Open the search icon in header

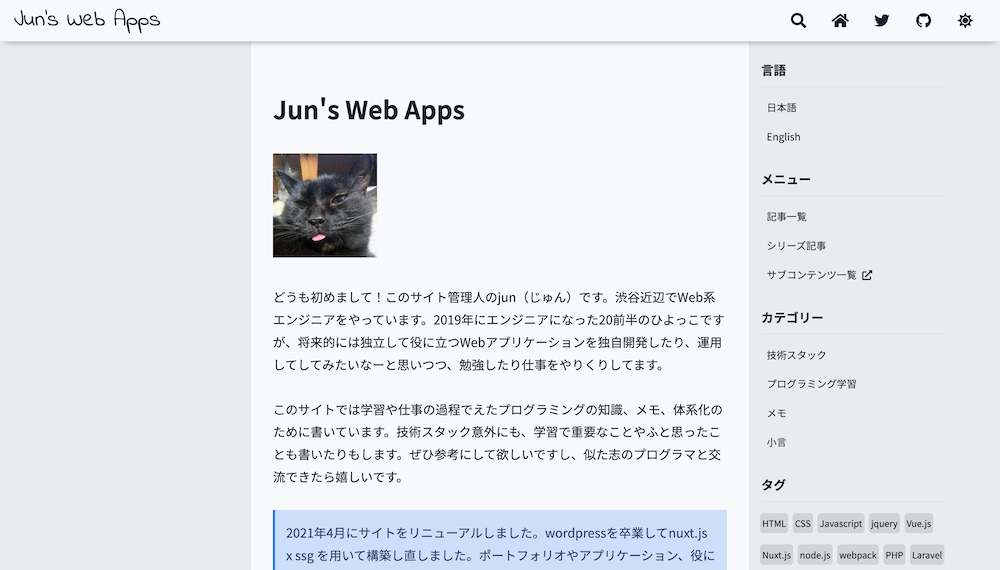pyautogui.click(x=798, y=20)
